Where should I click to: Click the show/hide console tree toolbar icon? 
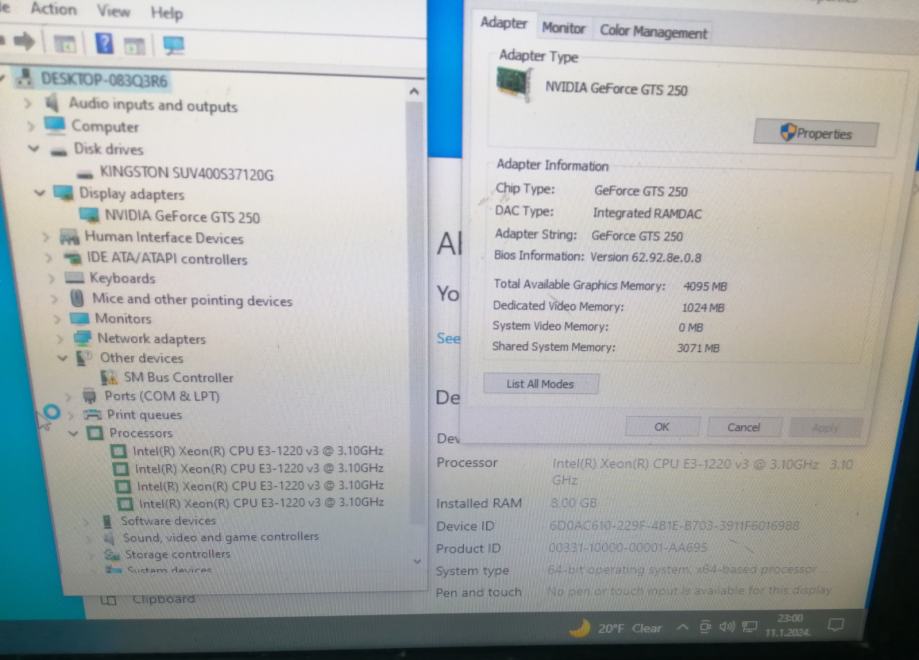click(64, 44)
